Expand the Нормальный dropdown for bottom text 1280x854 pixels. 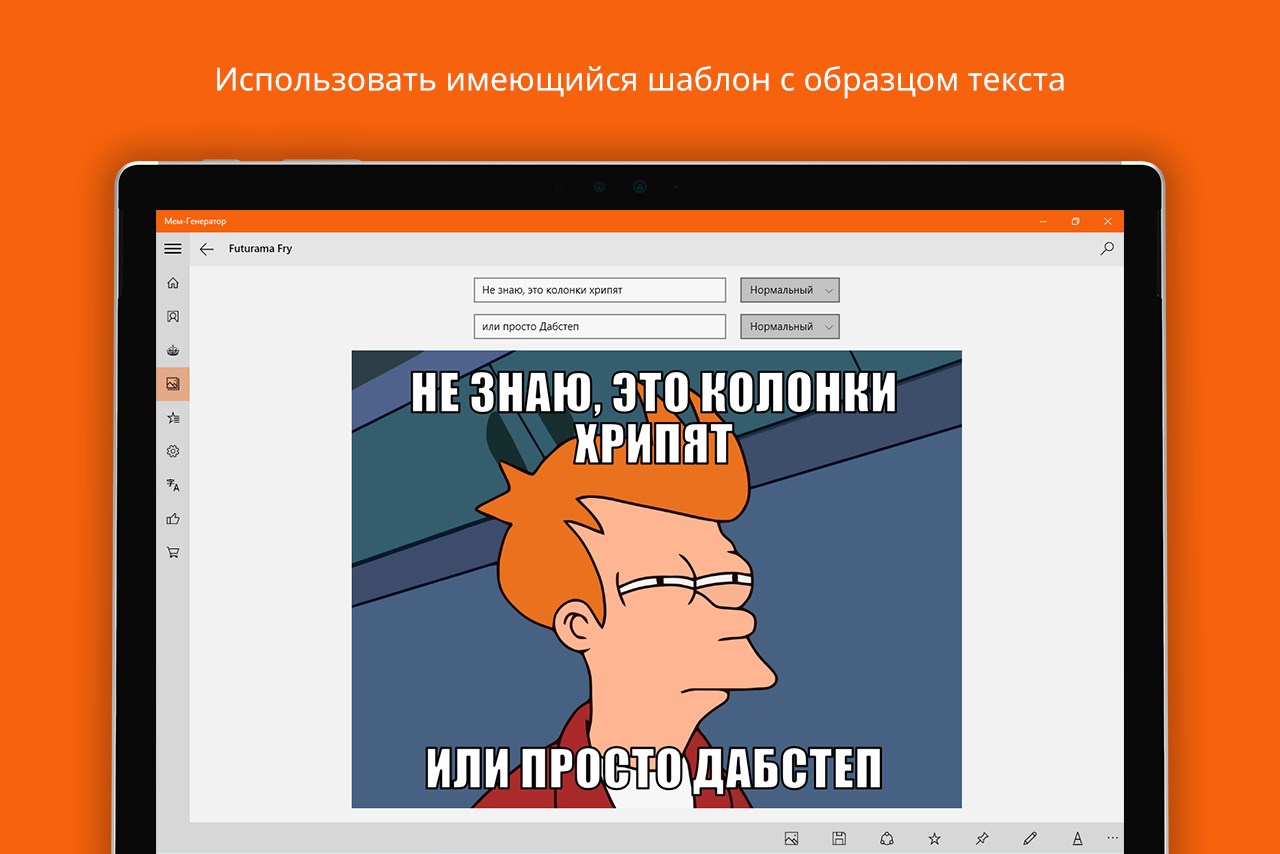790,327
